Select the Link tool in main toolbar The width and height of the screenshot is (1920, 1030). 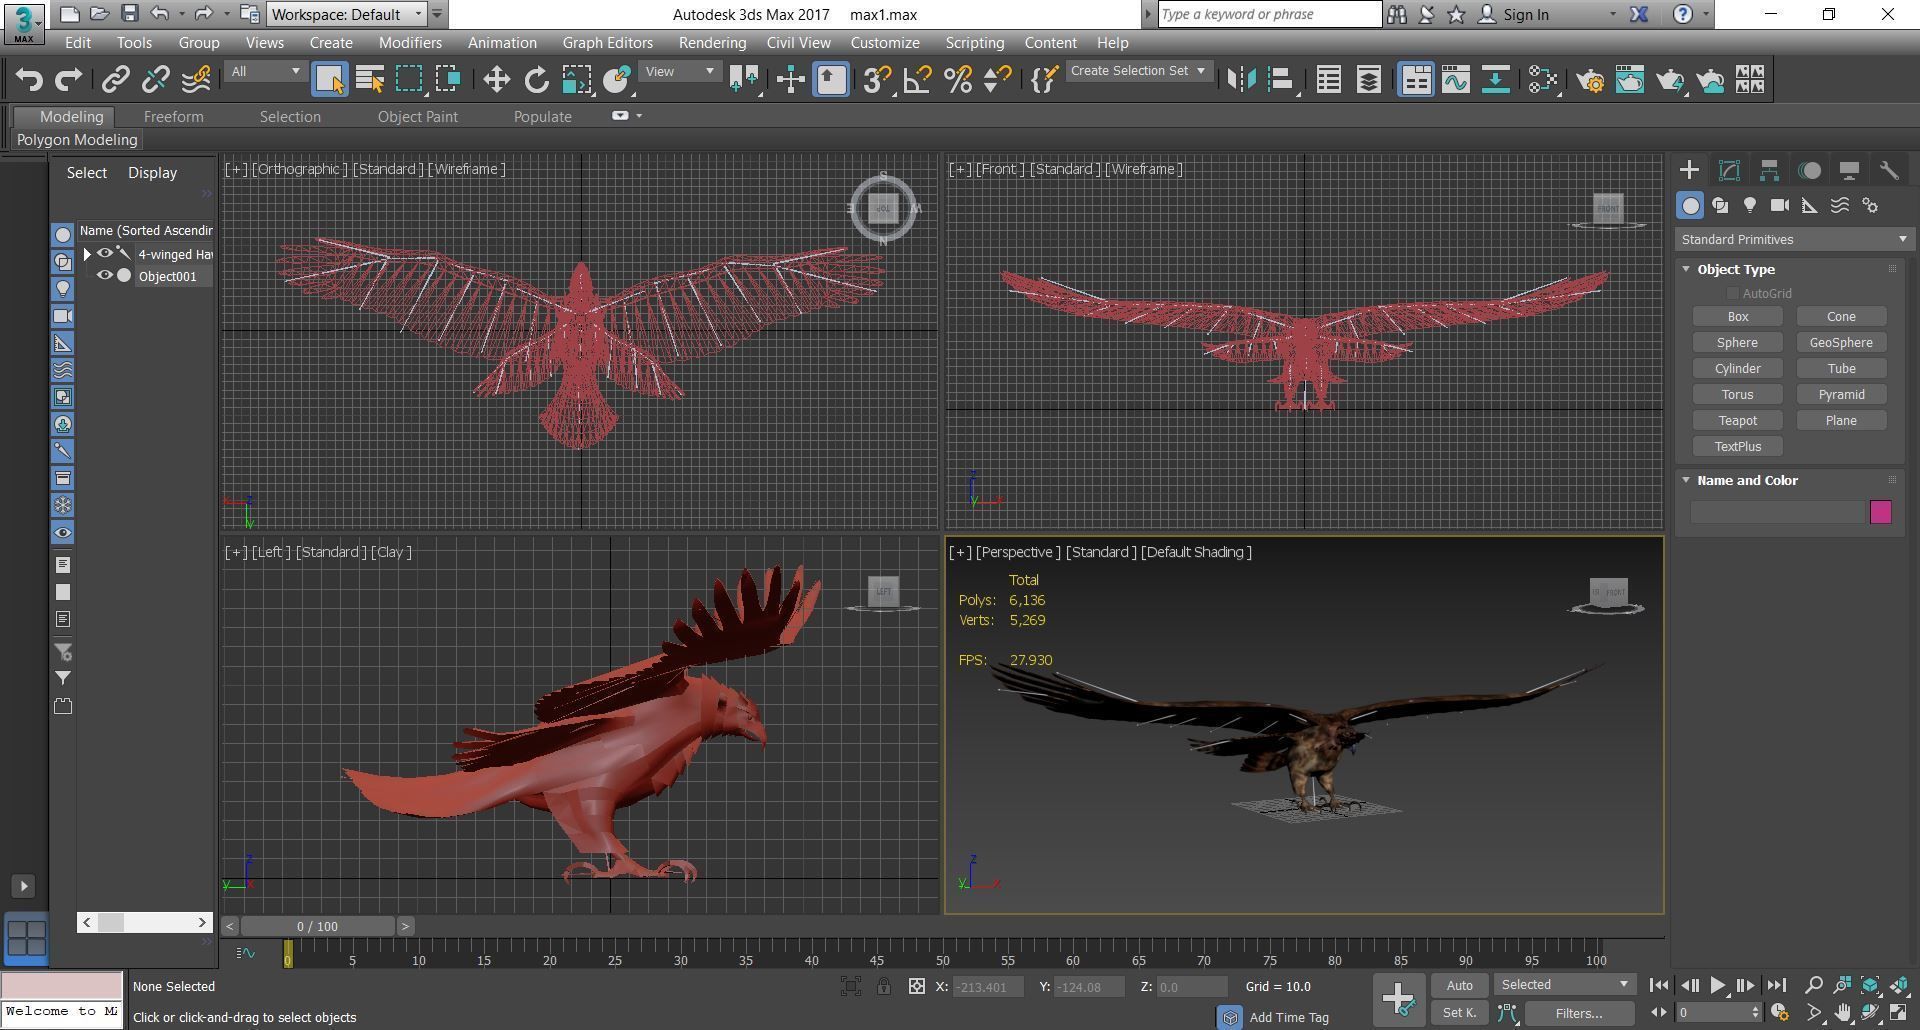pos(115,79)
